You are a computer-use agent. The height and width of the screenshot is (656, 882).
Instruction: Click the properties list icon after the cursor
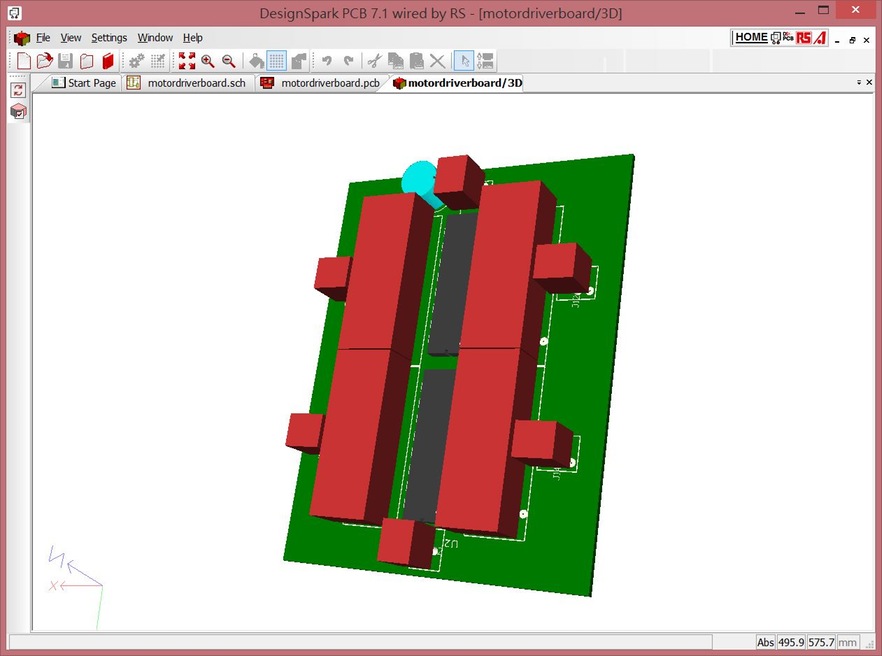485,61
